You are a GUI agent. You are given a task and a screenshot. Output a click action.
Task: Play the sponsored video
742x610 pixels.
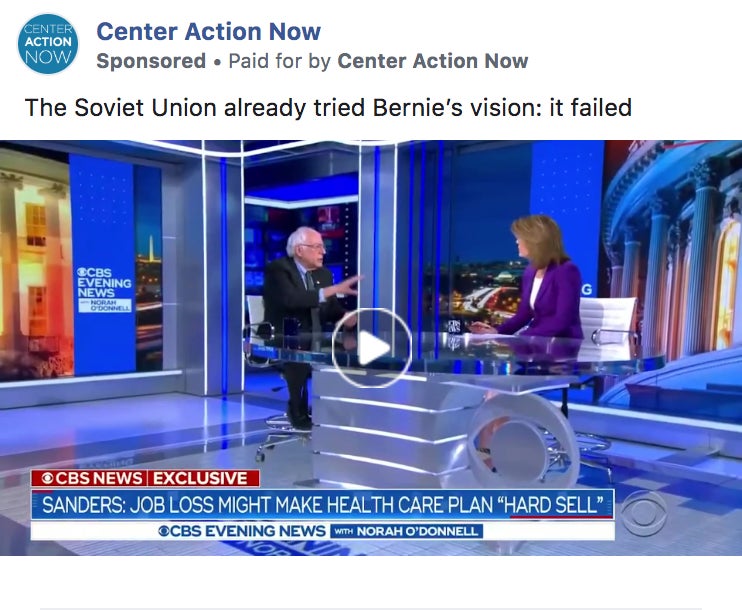point(371,348)
